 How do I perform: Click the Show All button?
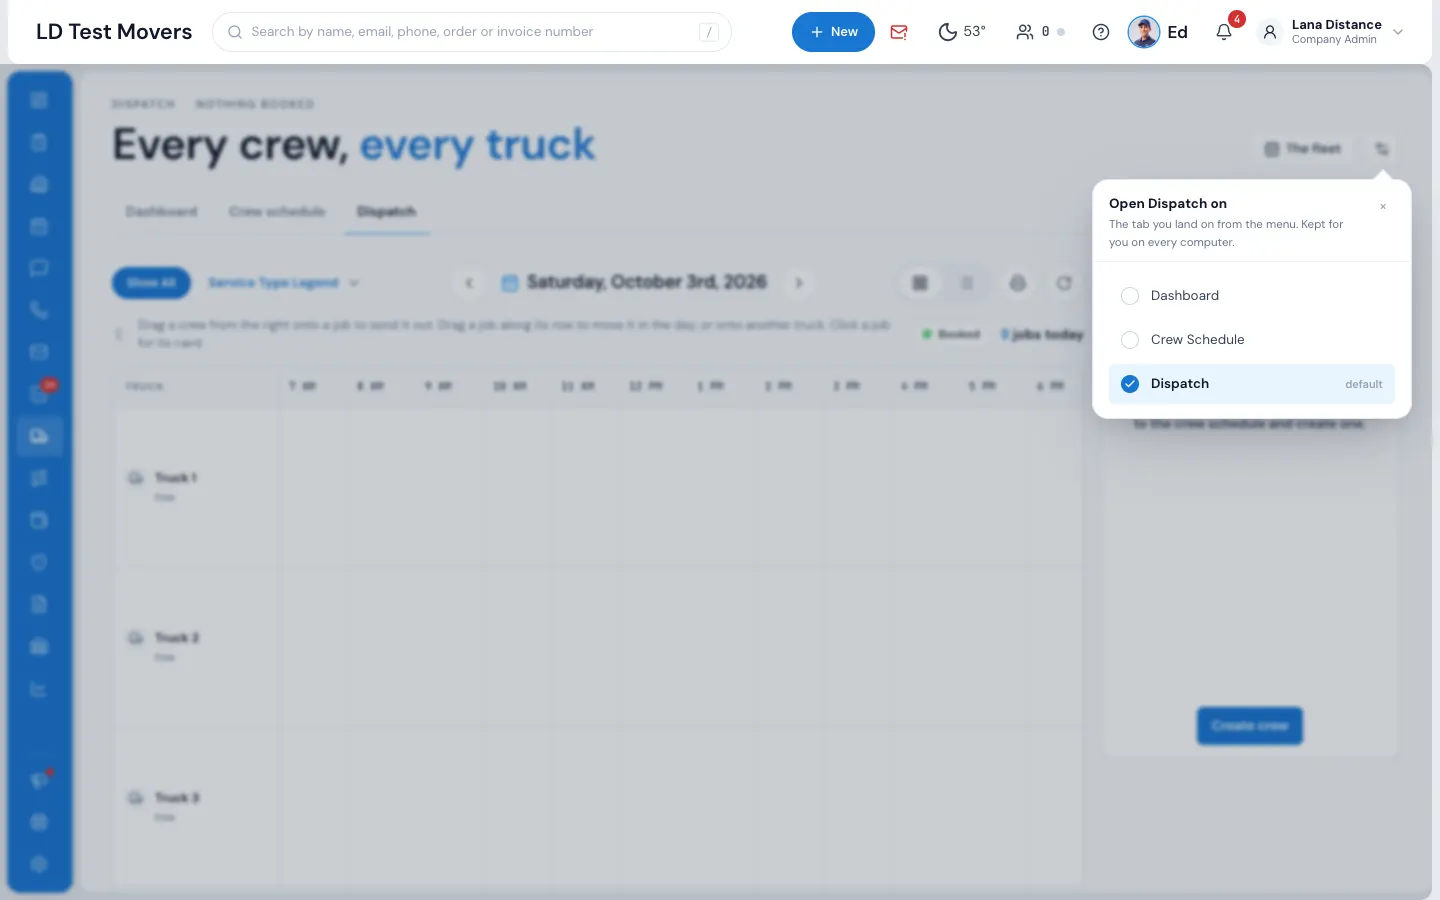click(151, 283)
